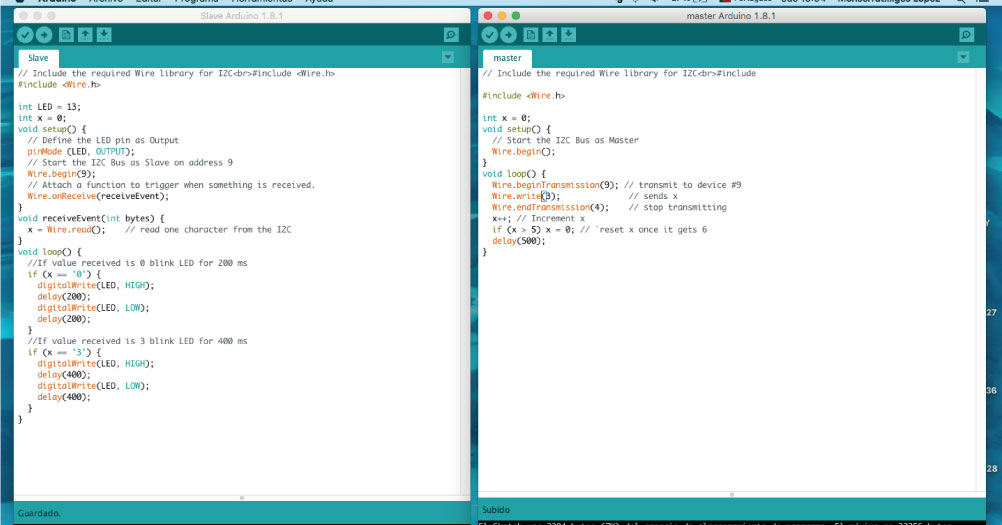Click comment '// Start the I2C Bus as Slave on address 9'
Image resolution: width=1002 pixels, height=525 pixels.
pos(130,163)
